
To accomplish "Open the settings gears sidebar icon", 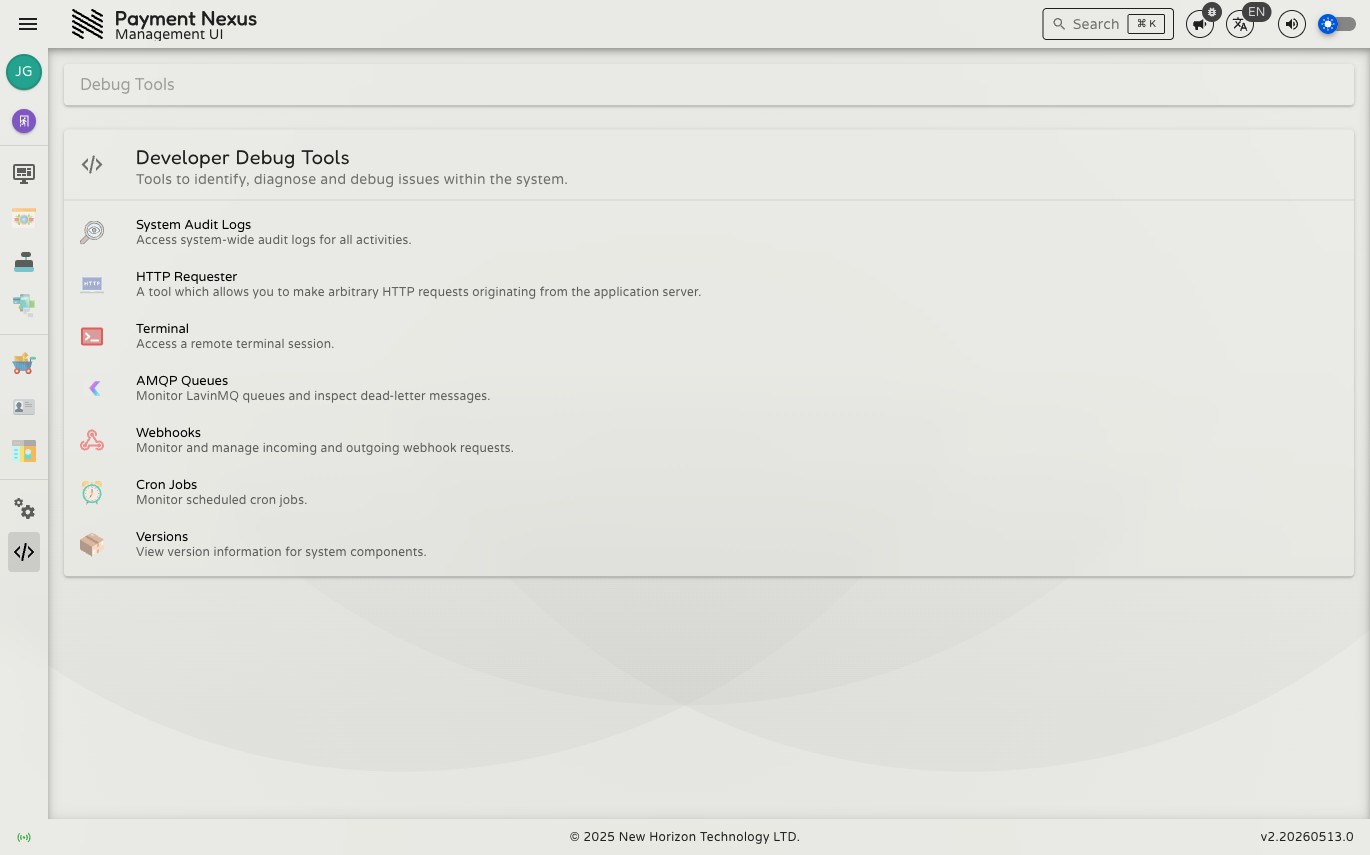I will [24, 508].
